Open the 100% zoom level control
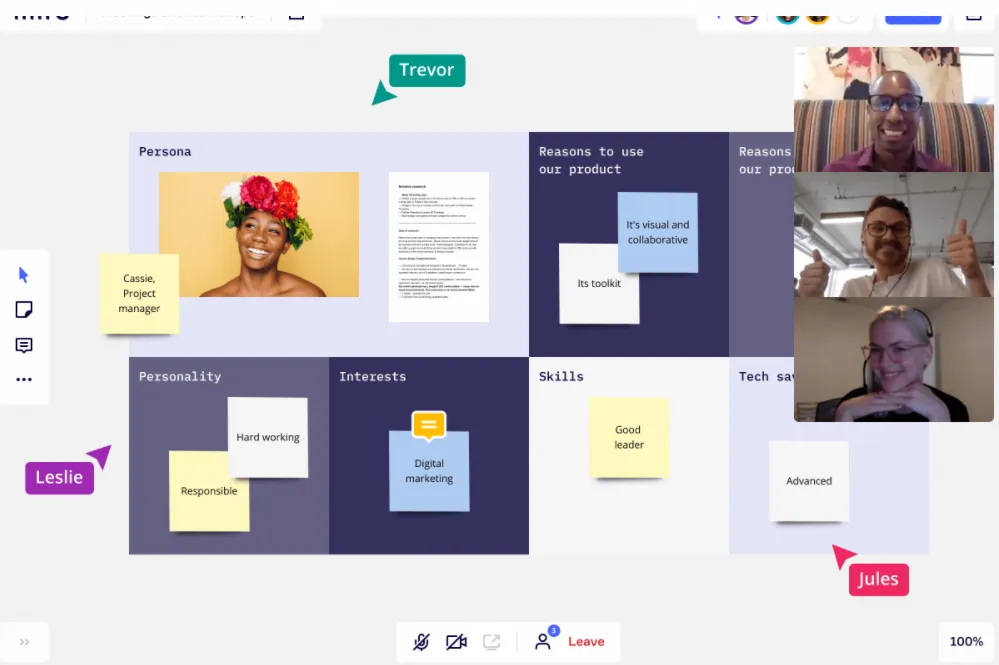The height and width of the screenshot is (665, 999). pyautogui.click(x=966, y=642)
